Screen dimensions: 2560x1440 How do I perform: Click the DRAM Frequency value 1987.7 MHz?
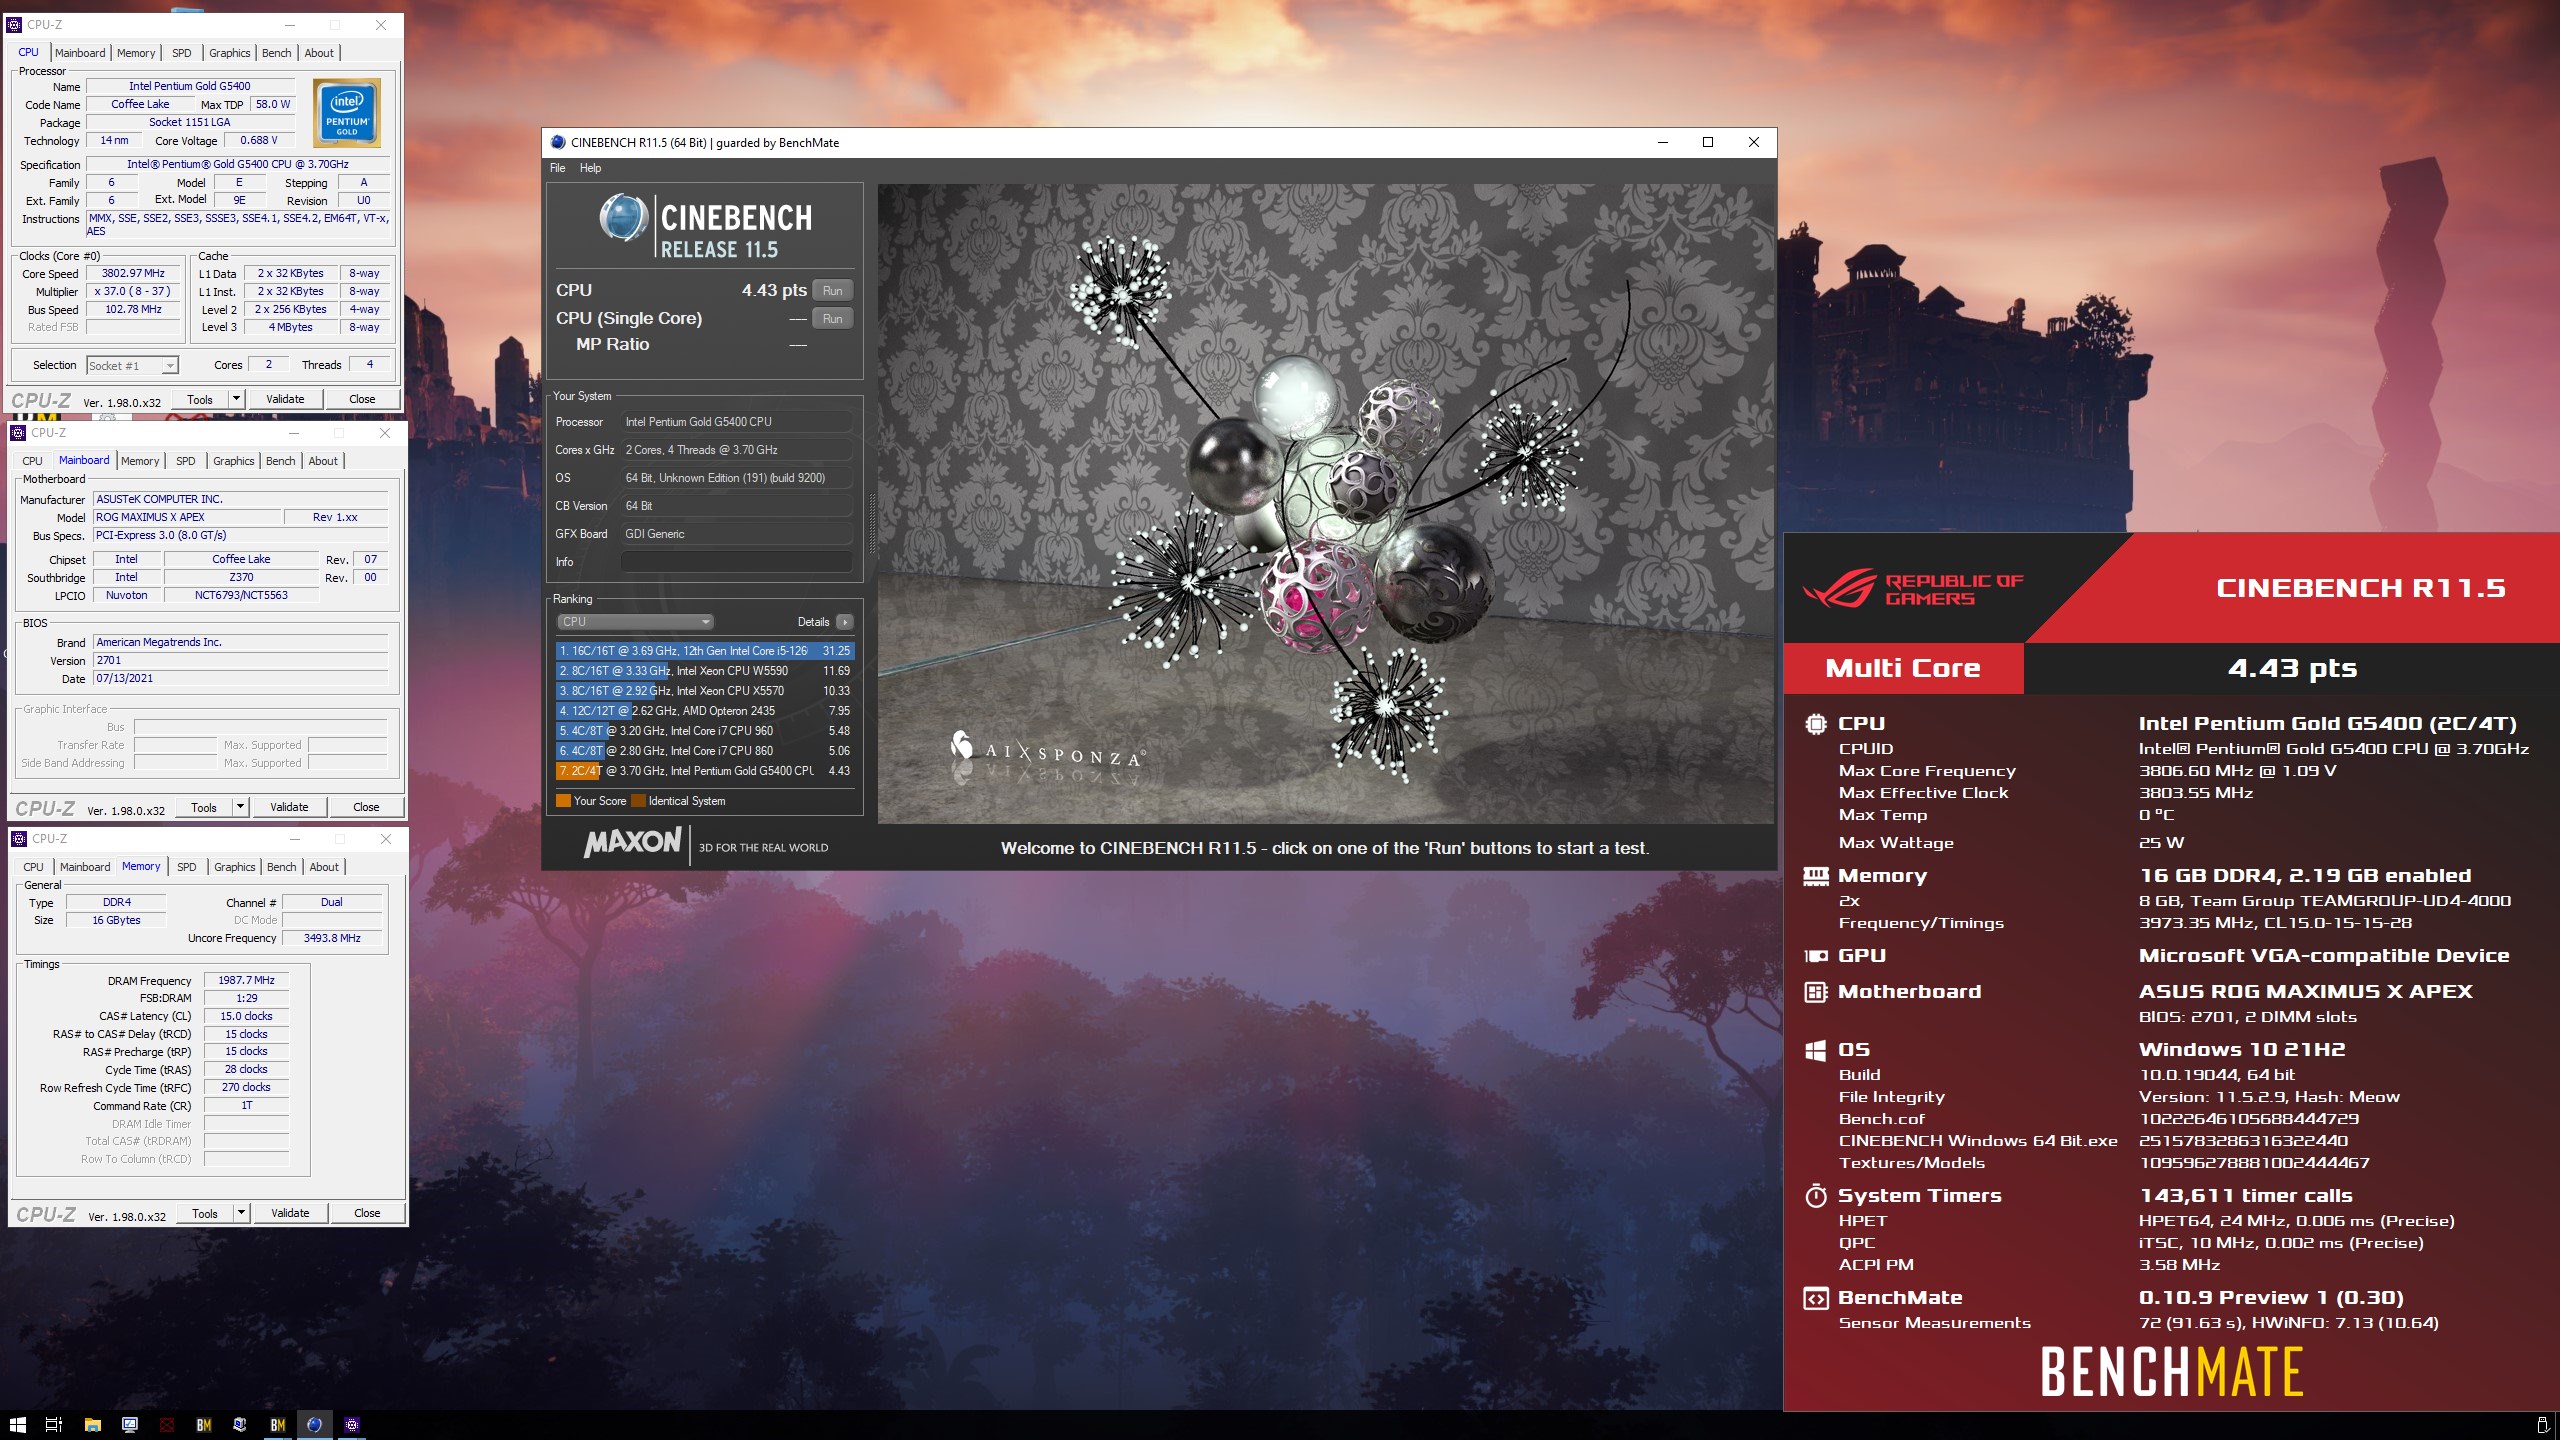247,980
